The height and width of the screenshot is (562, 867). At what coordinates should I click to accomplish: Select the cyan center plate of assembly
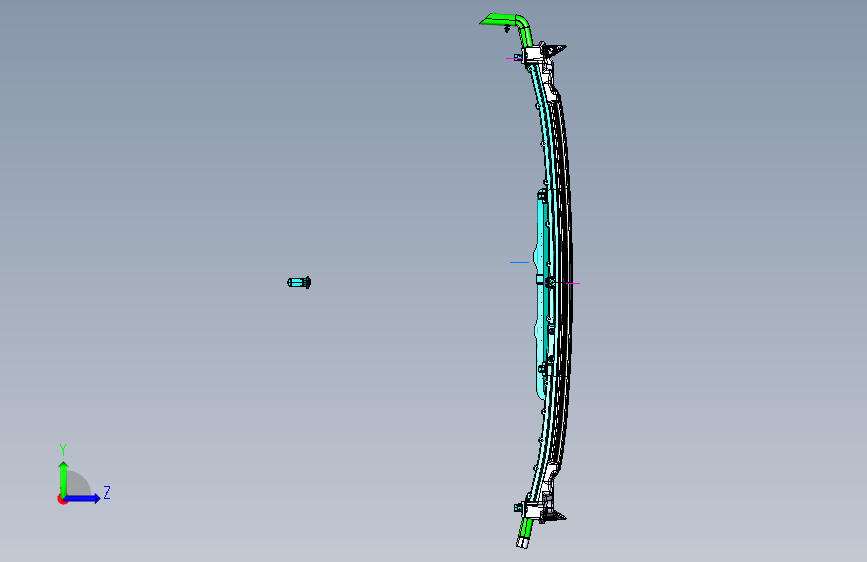pos(540,293)
